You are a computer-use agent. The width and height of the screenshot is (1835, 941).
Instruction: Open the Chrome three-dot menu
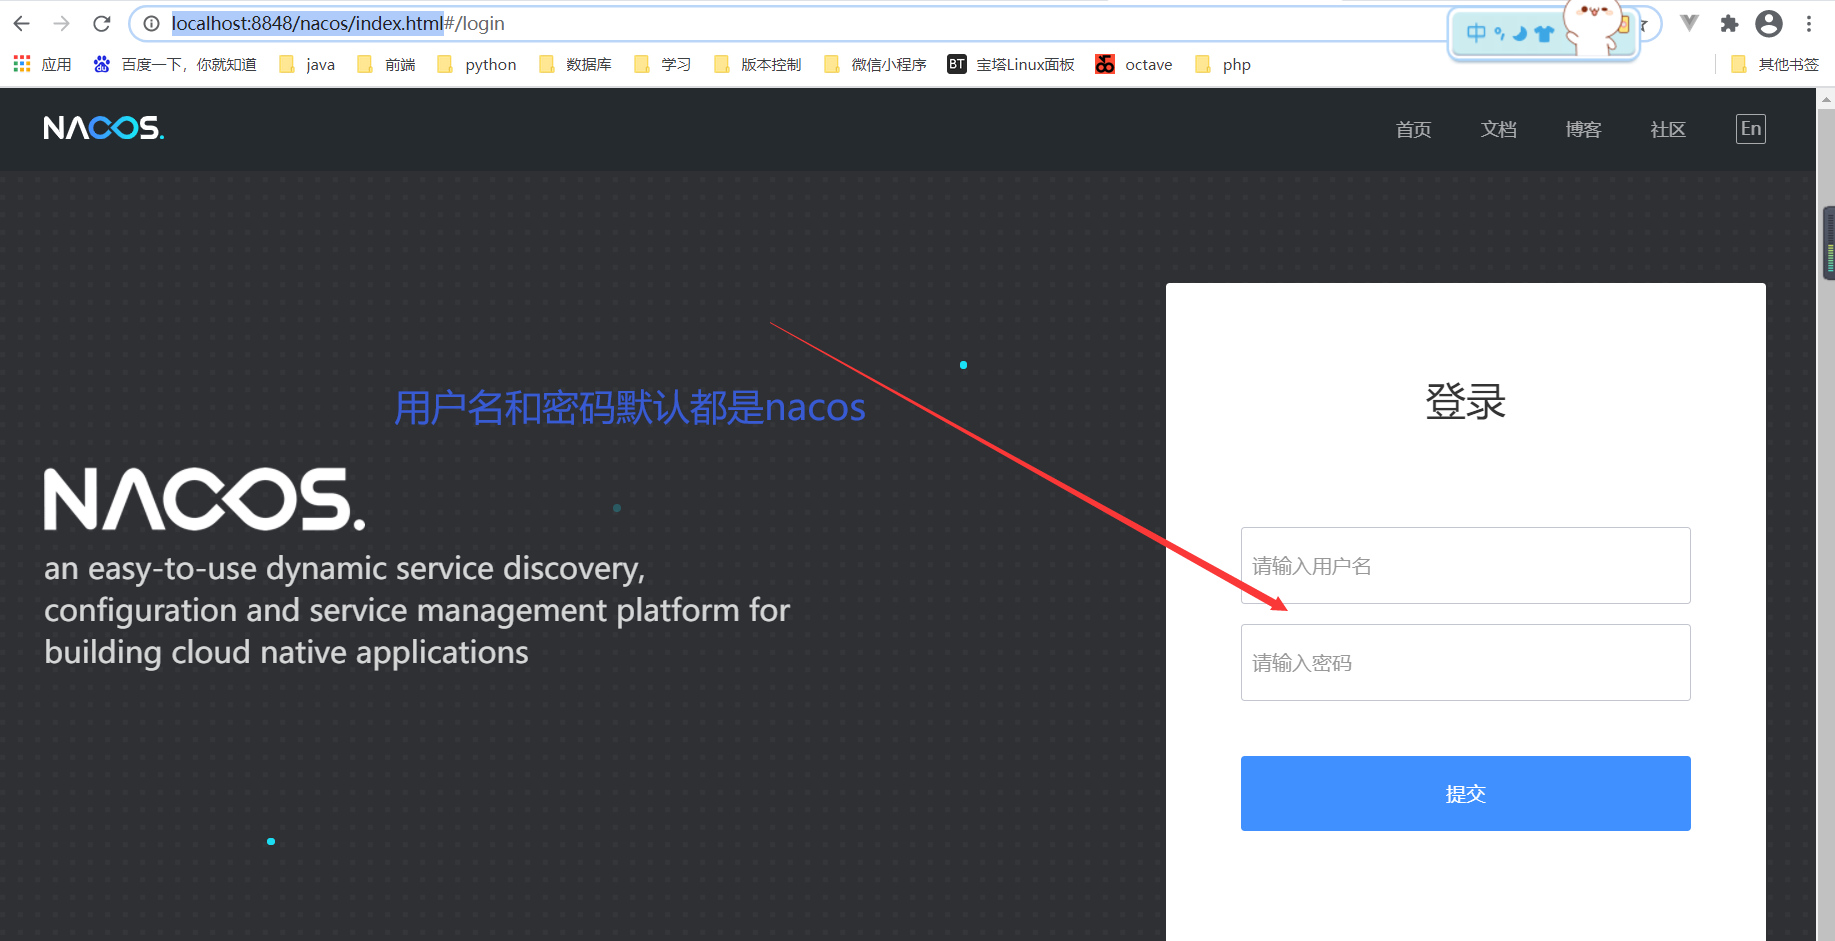(x=1809, y=23)
